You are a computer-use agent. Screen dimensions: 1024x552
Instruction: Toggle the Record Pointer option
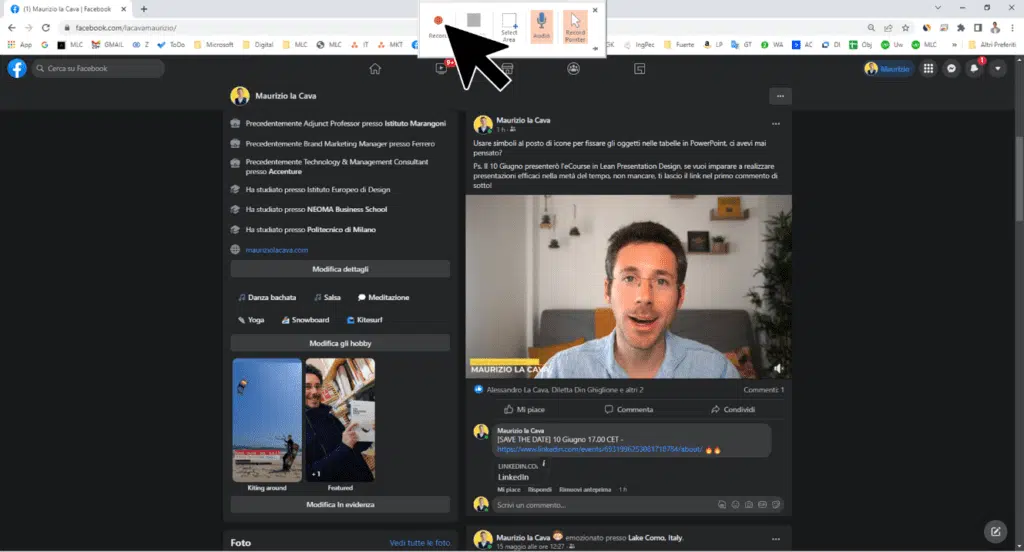(x=575, y=25)
